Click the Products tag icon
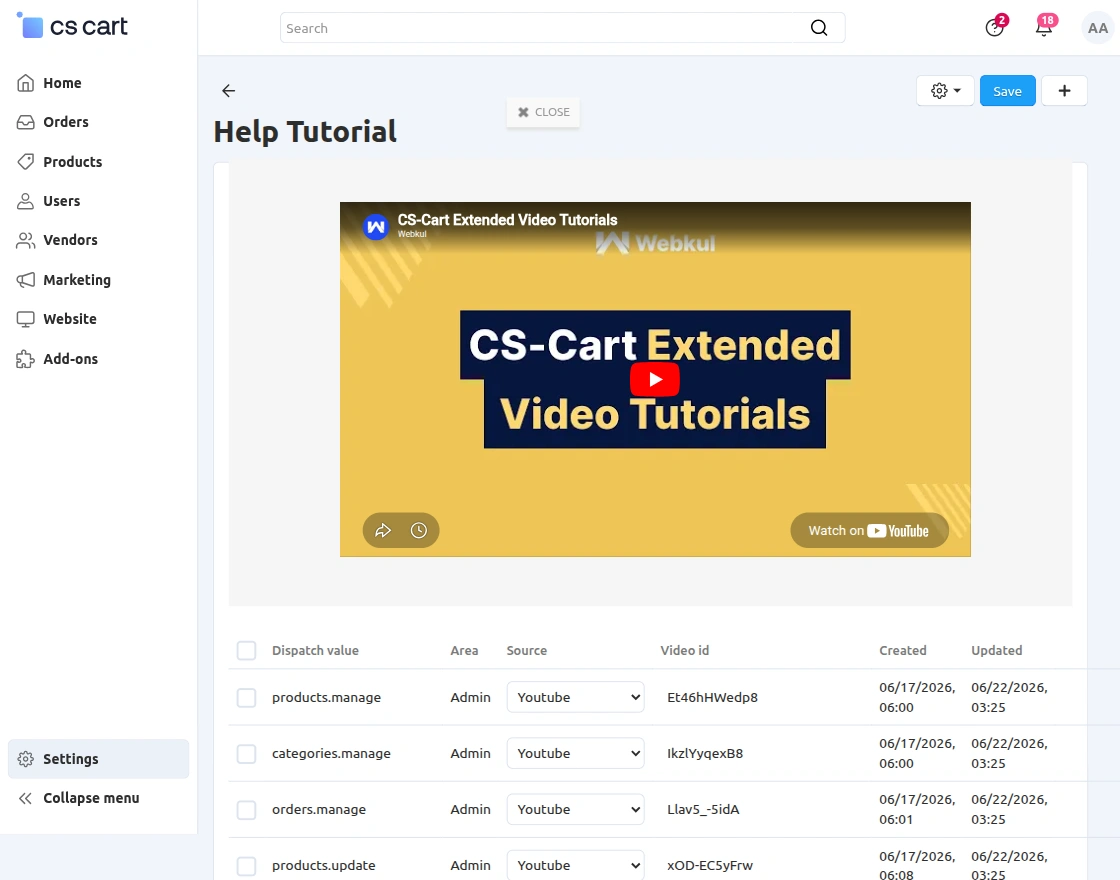Screen dimensions: 1120x880 [26, 161]
